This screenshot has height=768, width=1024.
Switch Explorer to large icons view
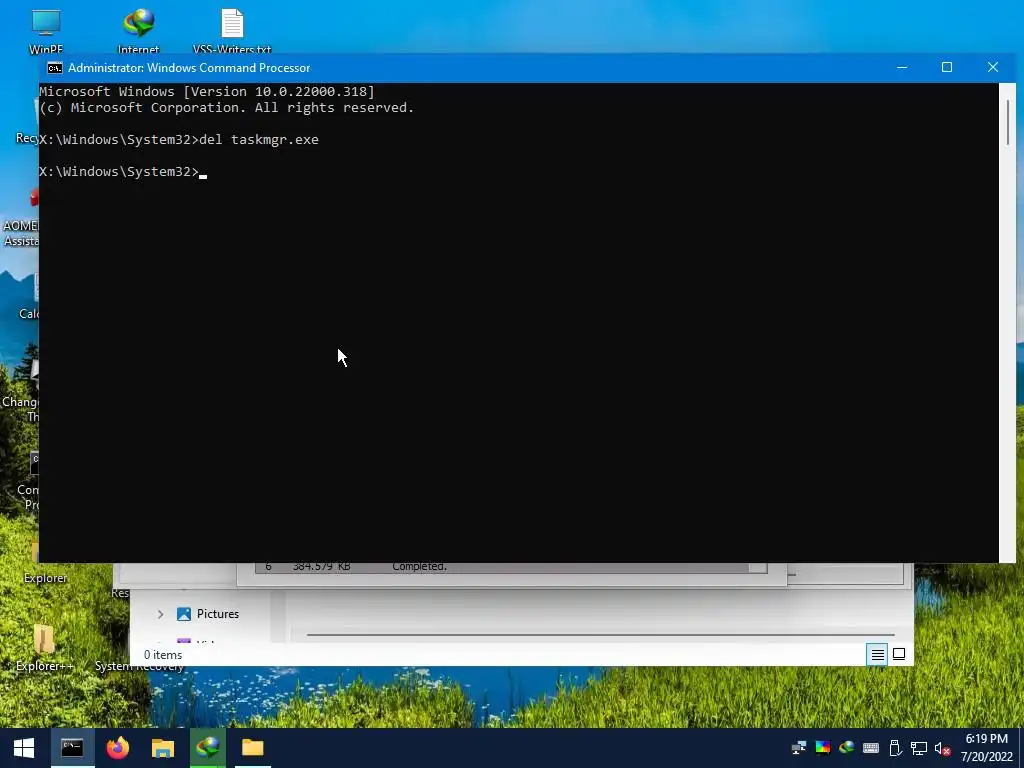pyautogui.click(x=899, y=654)
